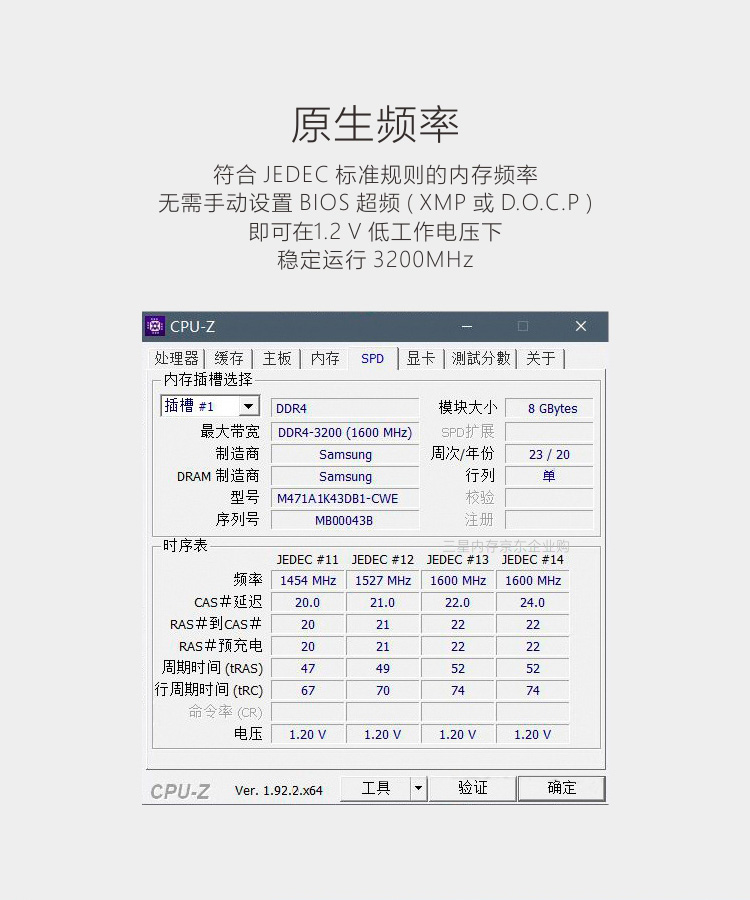Viewport: 750px width, 900px height.
Task: Switch to the 内存 tab
Action: tap(325, 359)
